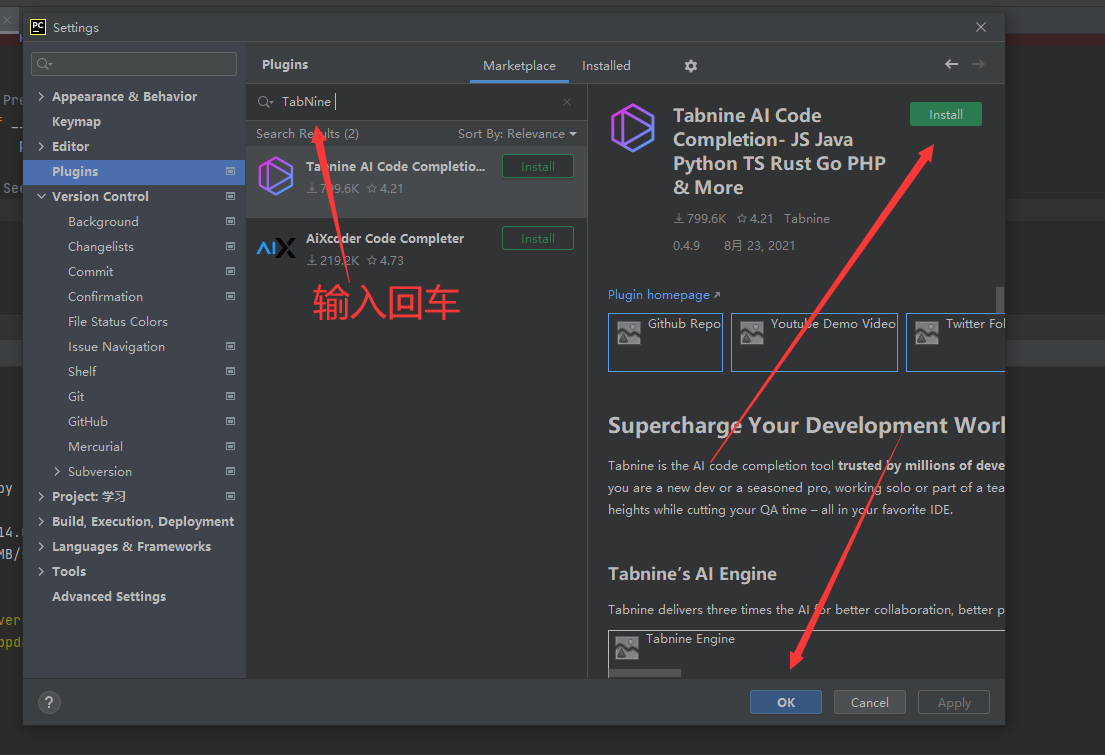Click the Tabnine version 0.4.9 text
The width and height of the screenshot is (1105, 755).
click(x=686, y=245)
